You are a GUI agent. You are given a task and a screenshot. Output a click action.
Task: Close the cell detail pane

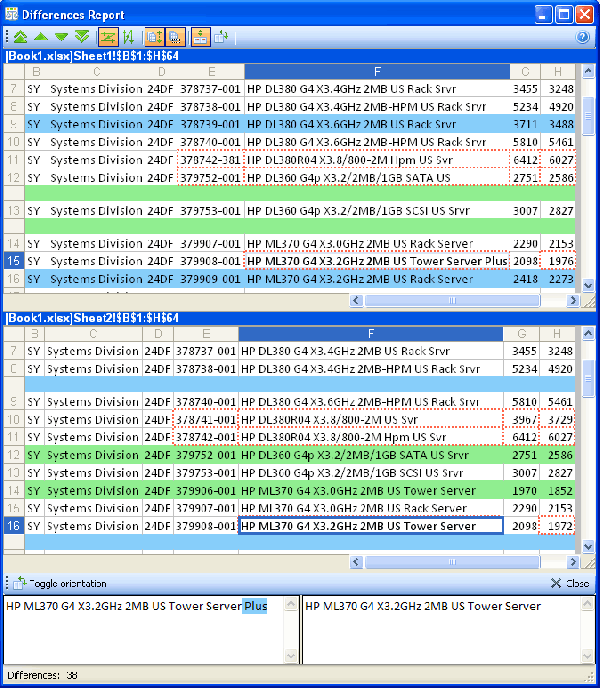pos(570,583)
